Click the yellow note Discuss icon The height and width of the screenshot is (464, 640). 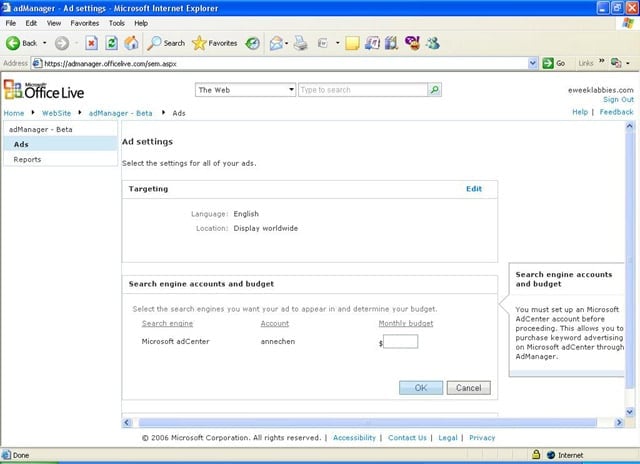[352, 43]
